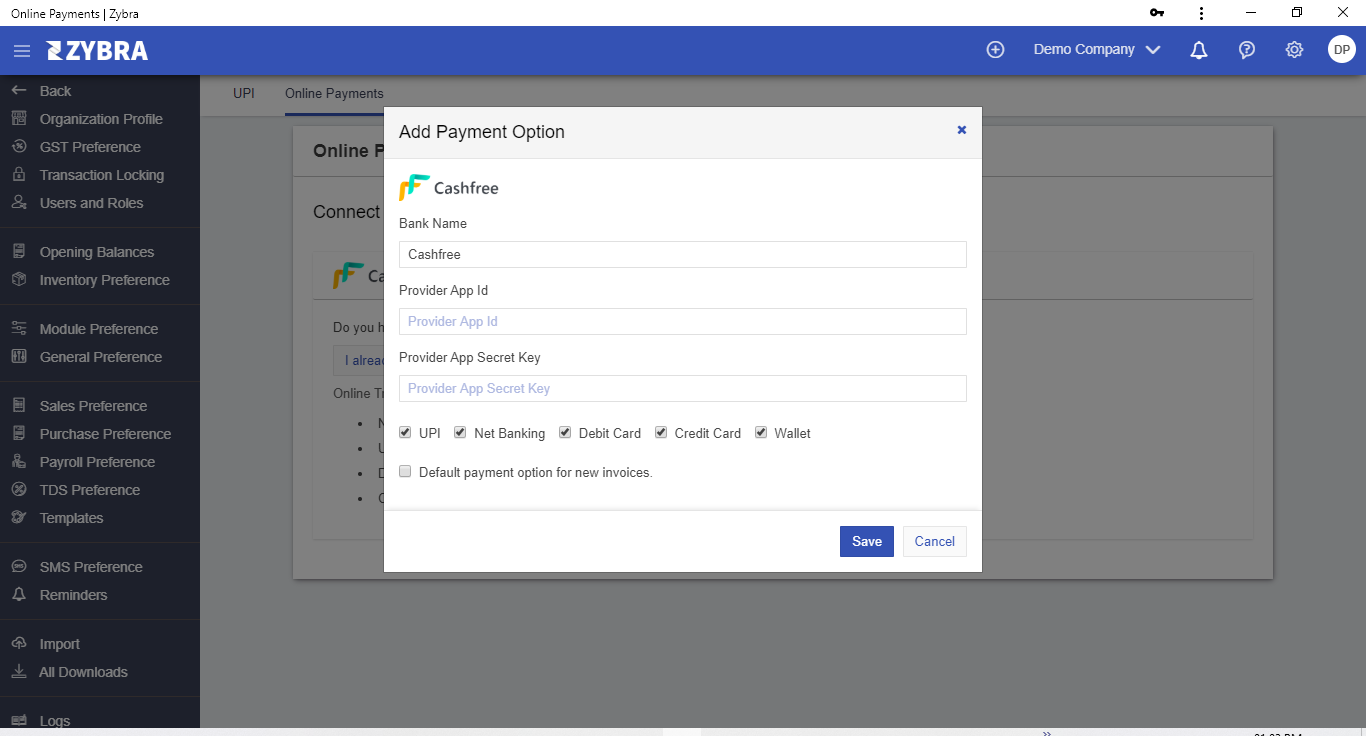Click the quick-add plus circle icon
Viewport: 1366px width, 736px height.
995,49
